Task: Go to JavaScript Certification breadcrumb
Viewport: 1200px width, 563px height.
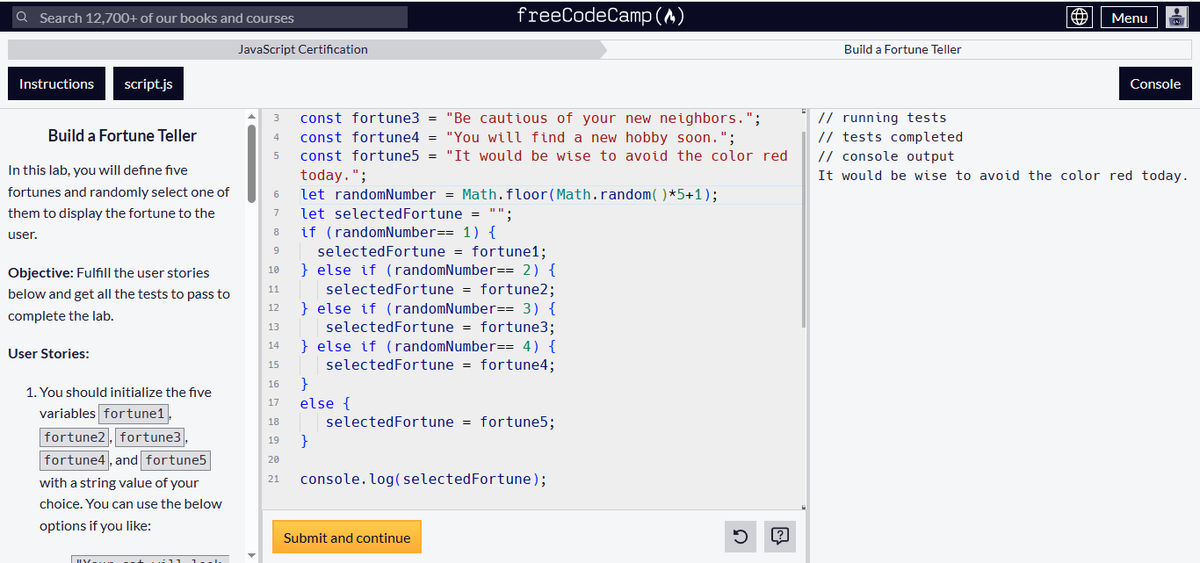Action: click(x=303, y=49)
